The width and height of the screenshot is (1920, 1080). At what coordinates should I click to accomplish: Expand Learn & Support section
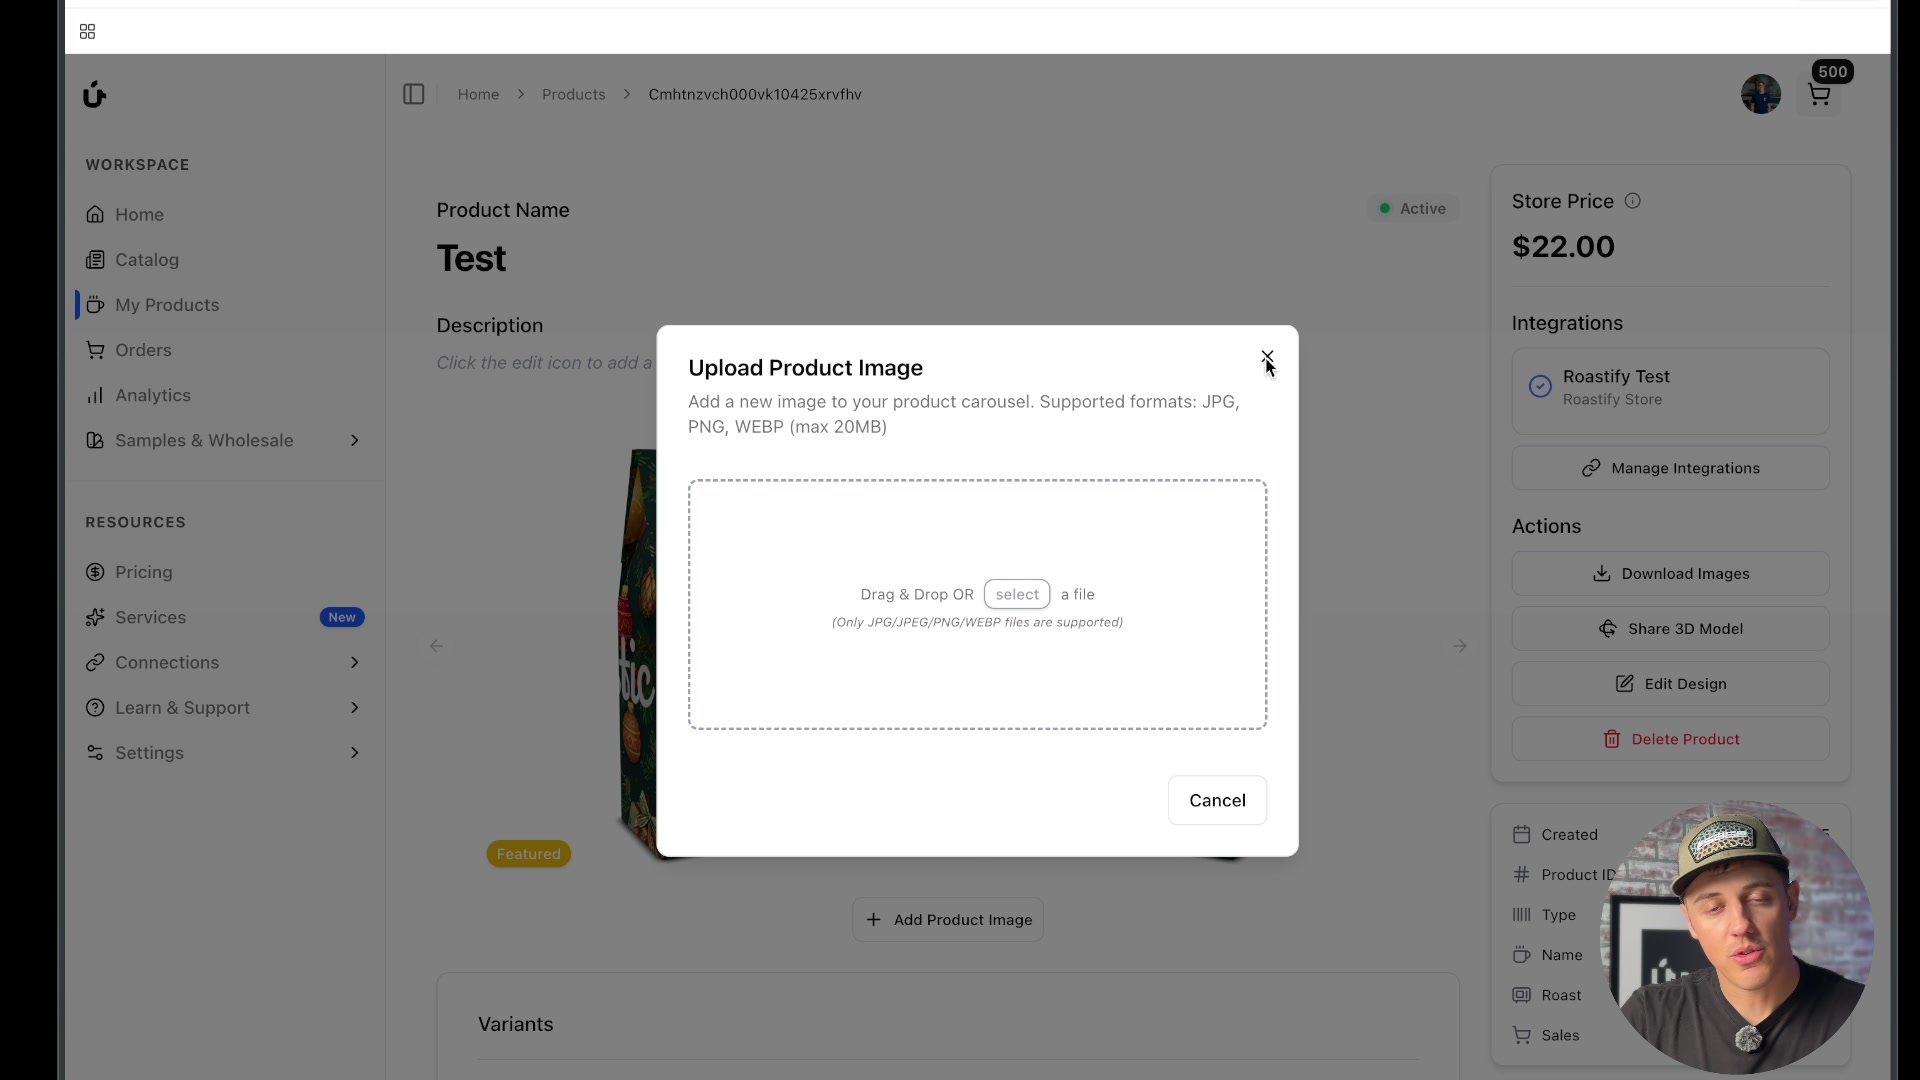[354, 708]
